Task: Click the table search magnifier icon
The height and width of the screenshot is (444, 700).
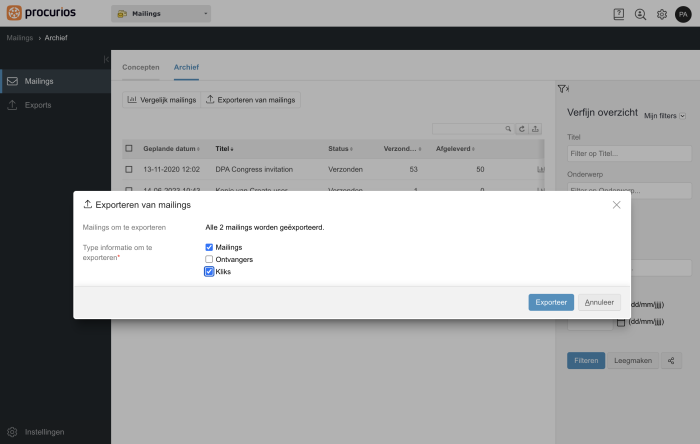Action: tap(508, 129)
